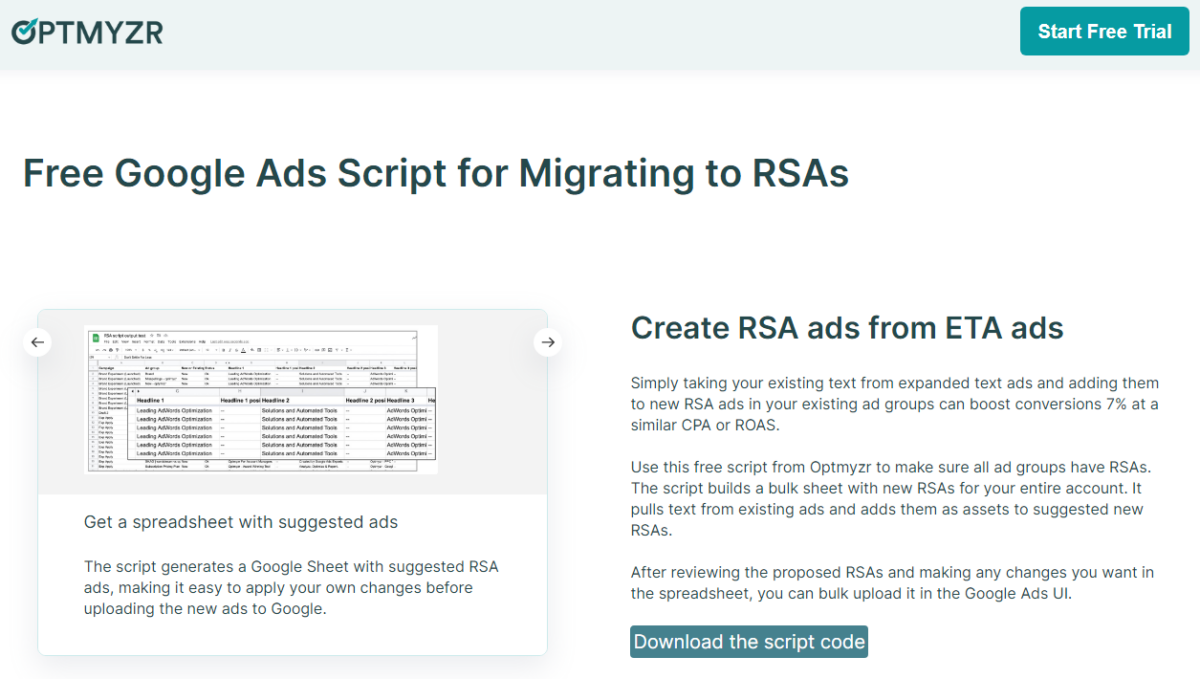
Task: Open the horizontal alignment dropdown
Action: [280, 350]
